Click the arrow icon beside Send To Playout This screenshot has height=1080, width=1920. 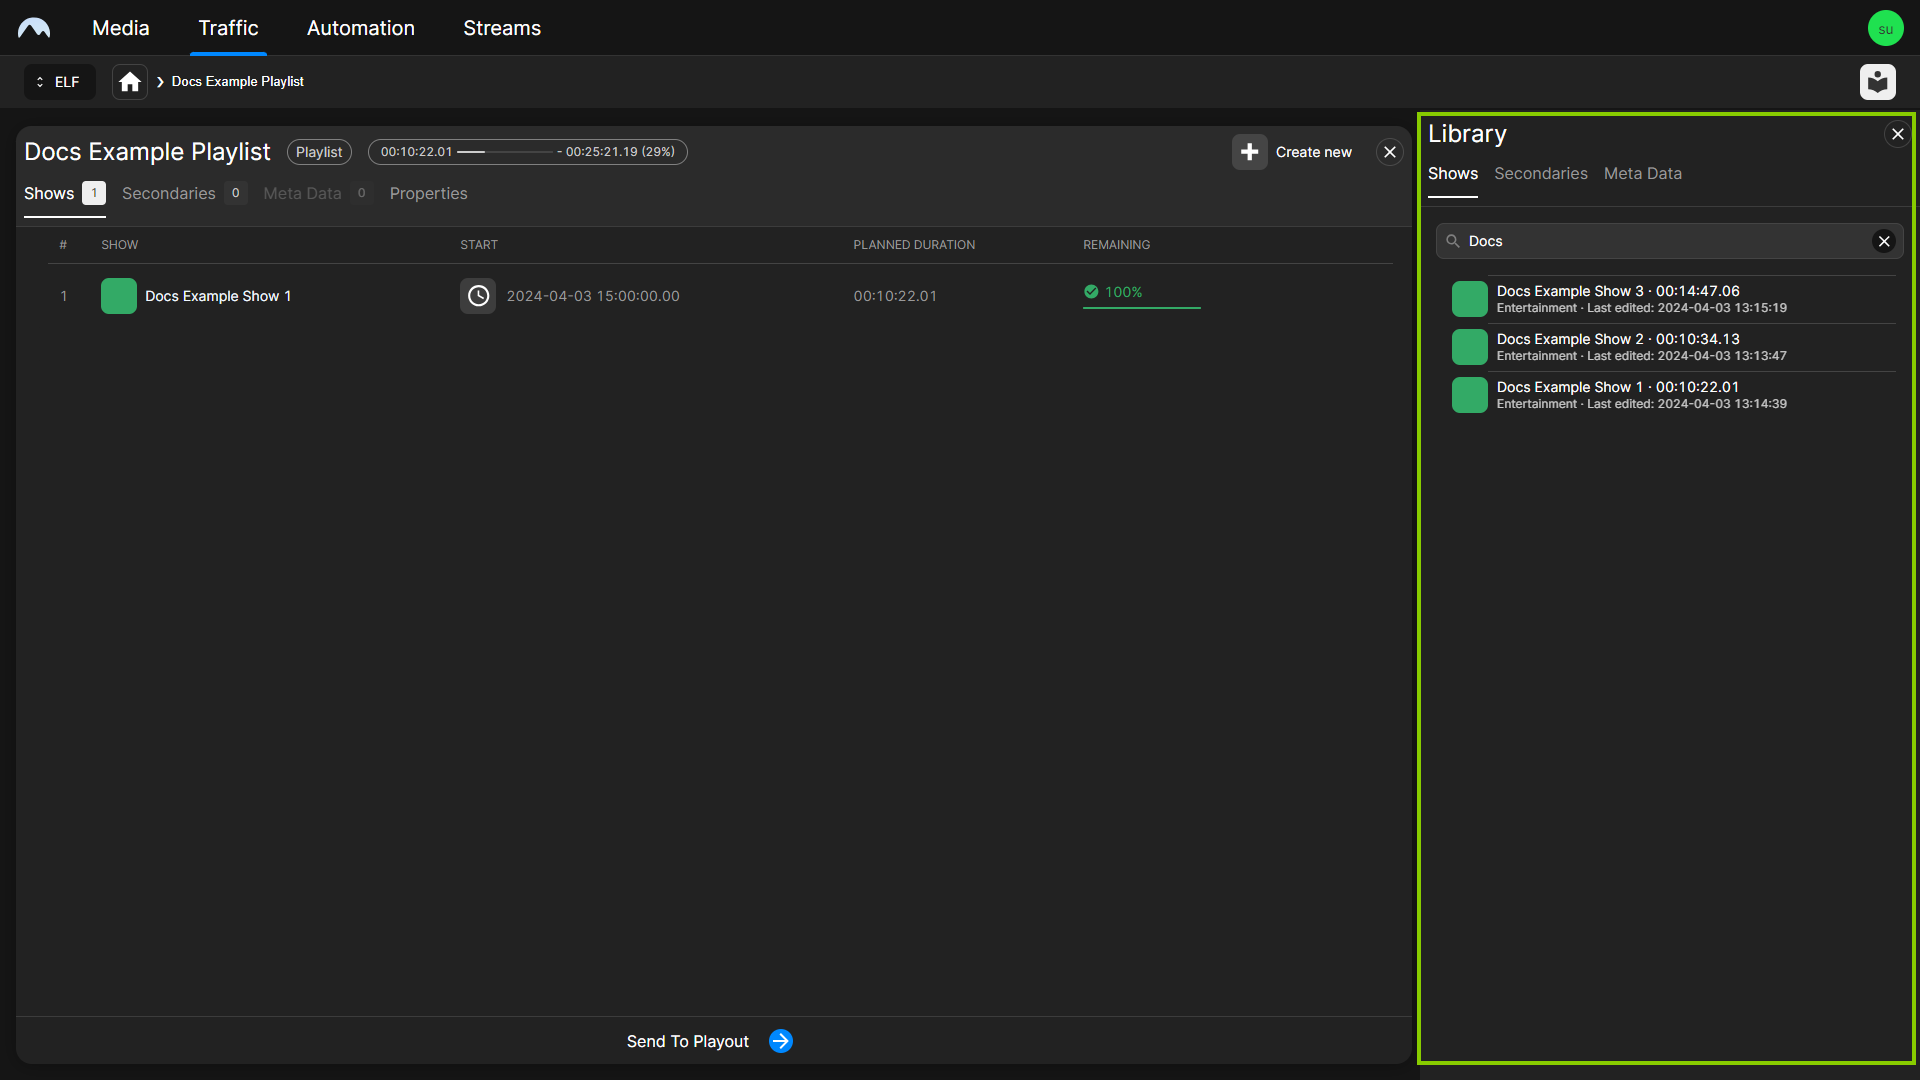(x=779, y=1040)
